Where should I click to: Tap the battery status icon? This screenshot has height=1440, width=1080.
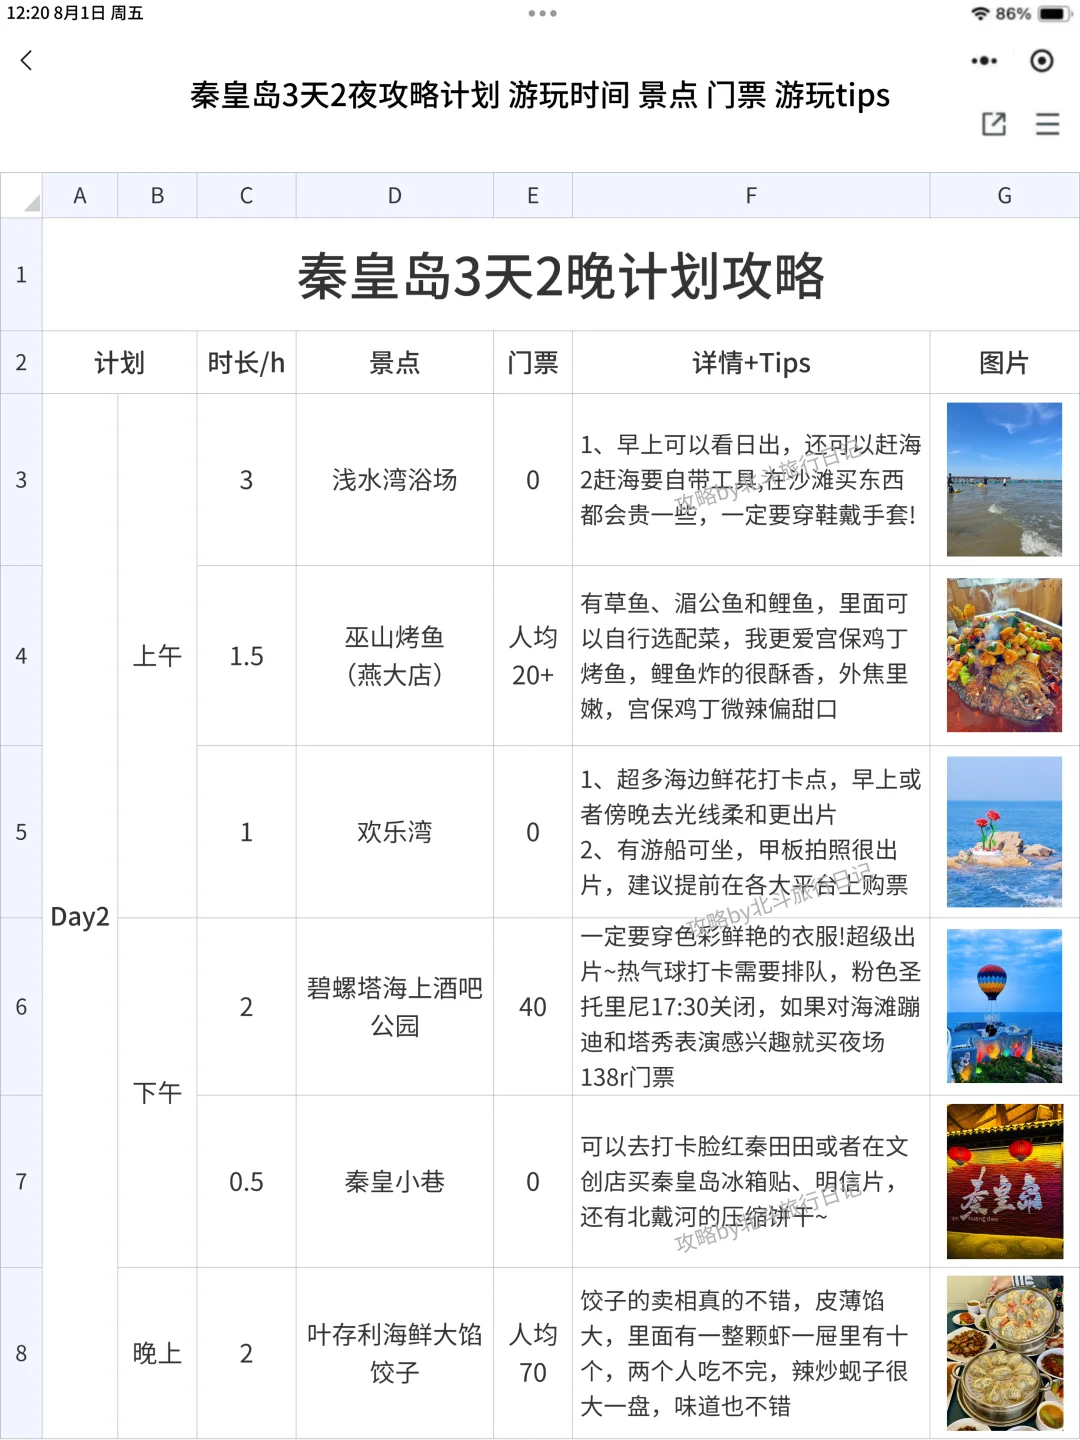[x=1055, y=14]
